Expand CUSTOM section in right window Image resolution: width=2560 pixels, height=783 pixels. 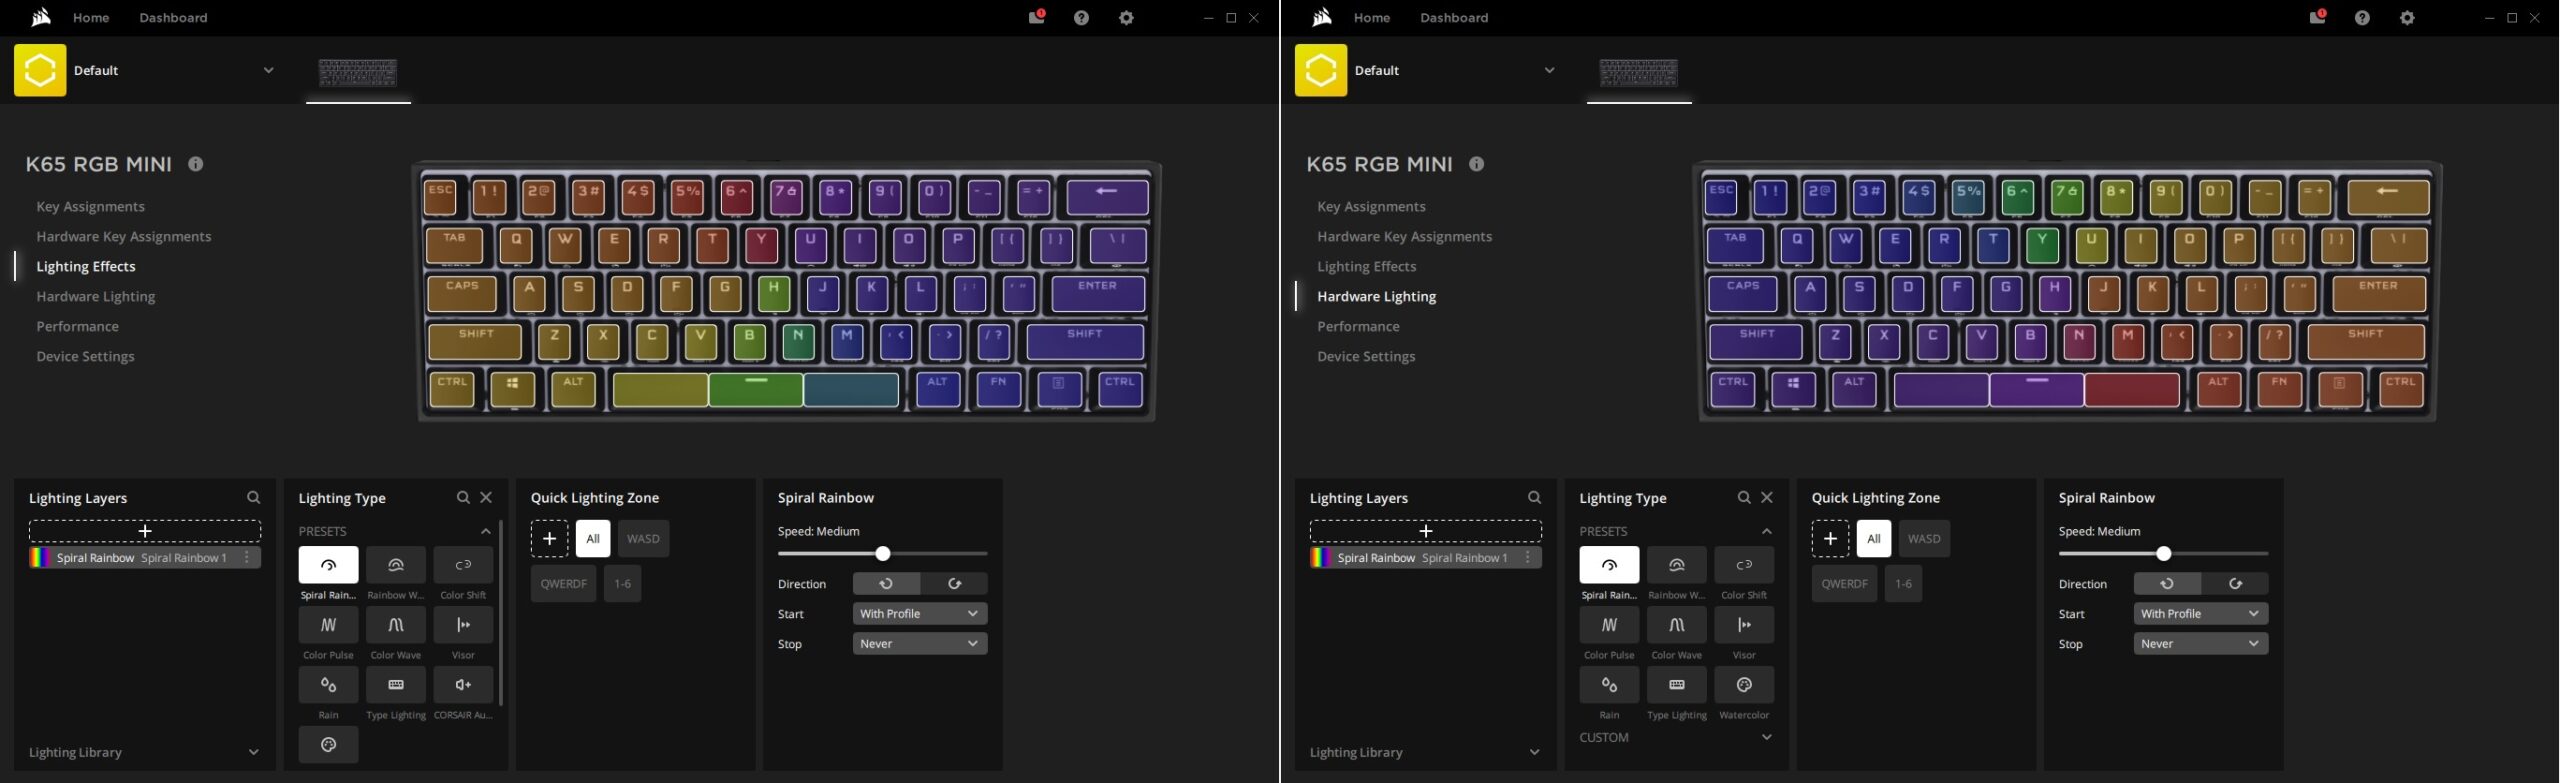[1767, 737]
